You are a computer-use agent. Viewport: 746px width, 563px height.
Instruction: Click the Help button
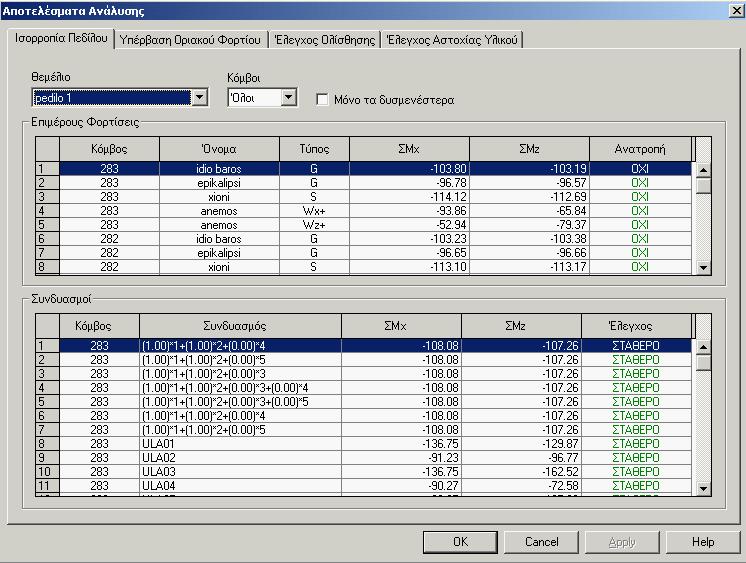[x=703, y=542]
